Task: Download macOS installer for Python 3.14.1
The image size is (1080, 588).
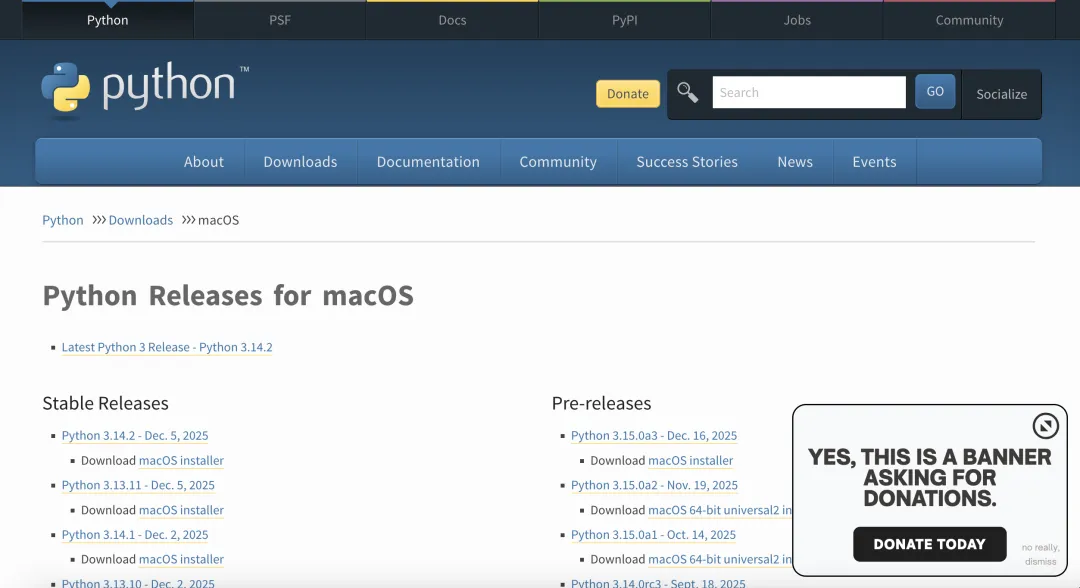Action: (181, 560)
